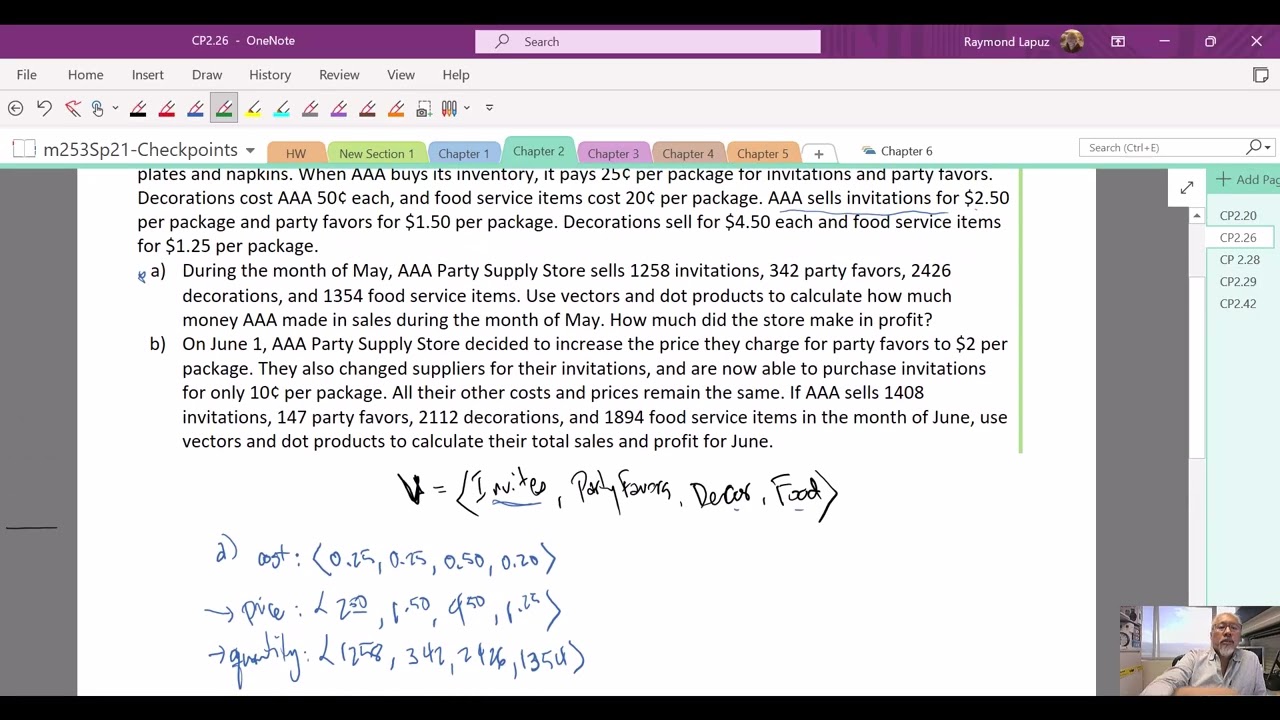The height and width of the screenshot is (720, 1280).
Task: Select the purple pen
Action: 339,108
